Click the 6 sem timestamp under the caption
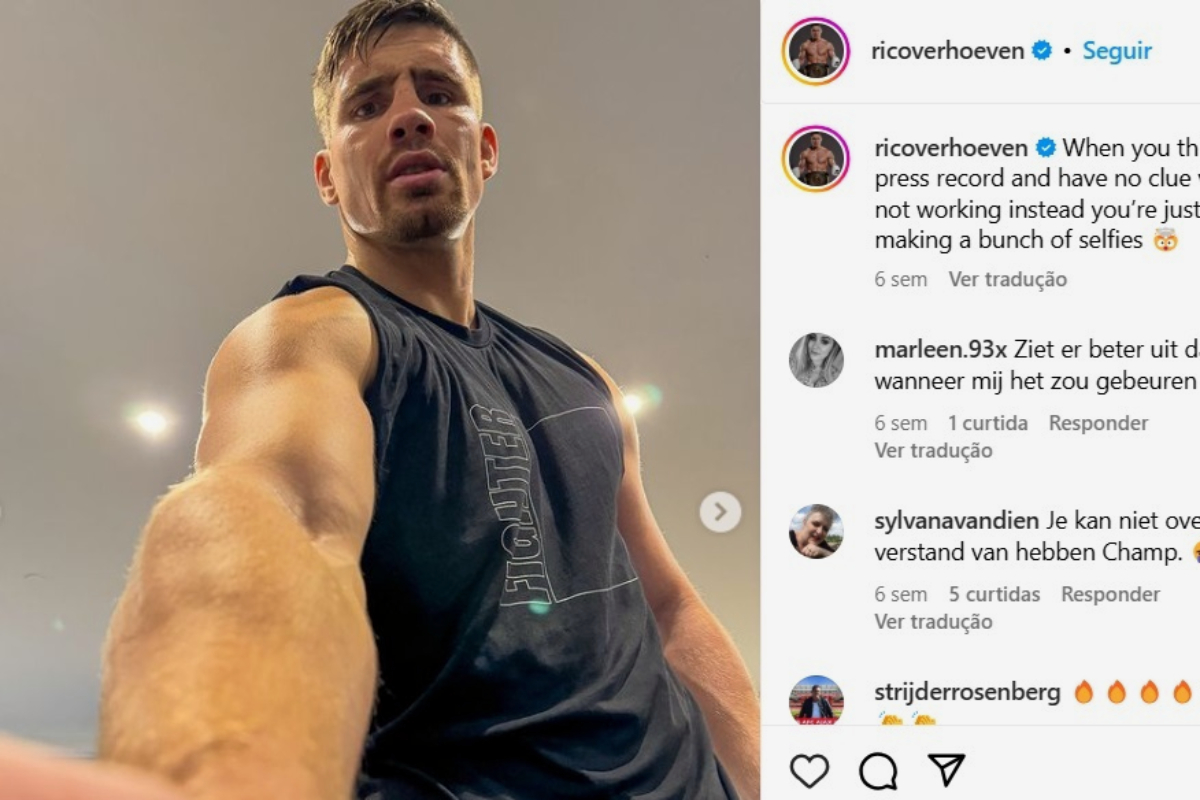Screen dimensions: 1200x800 click(903, 280)
